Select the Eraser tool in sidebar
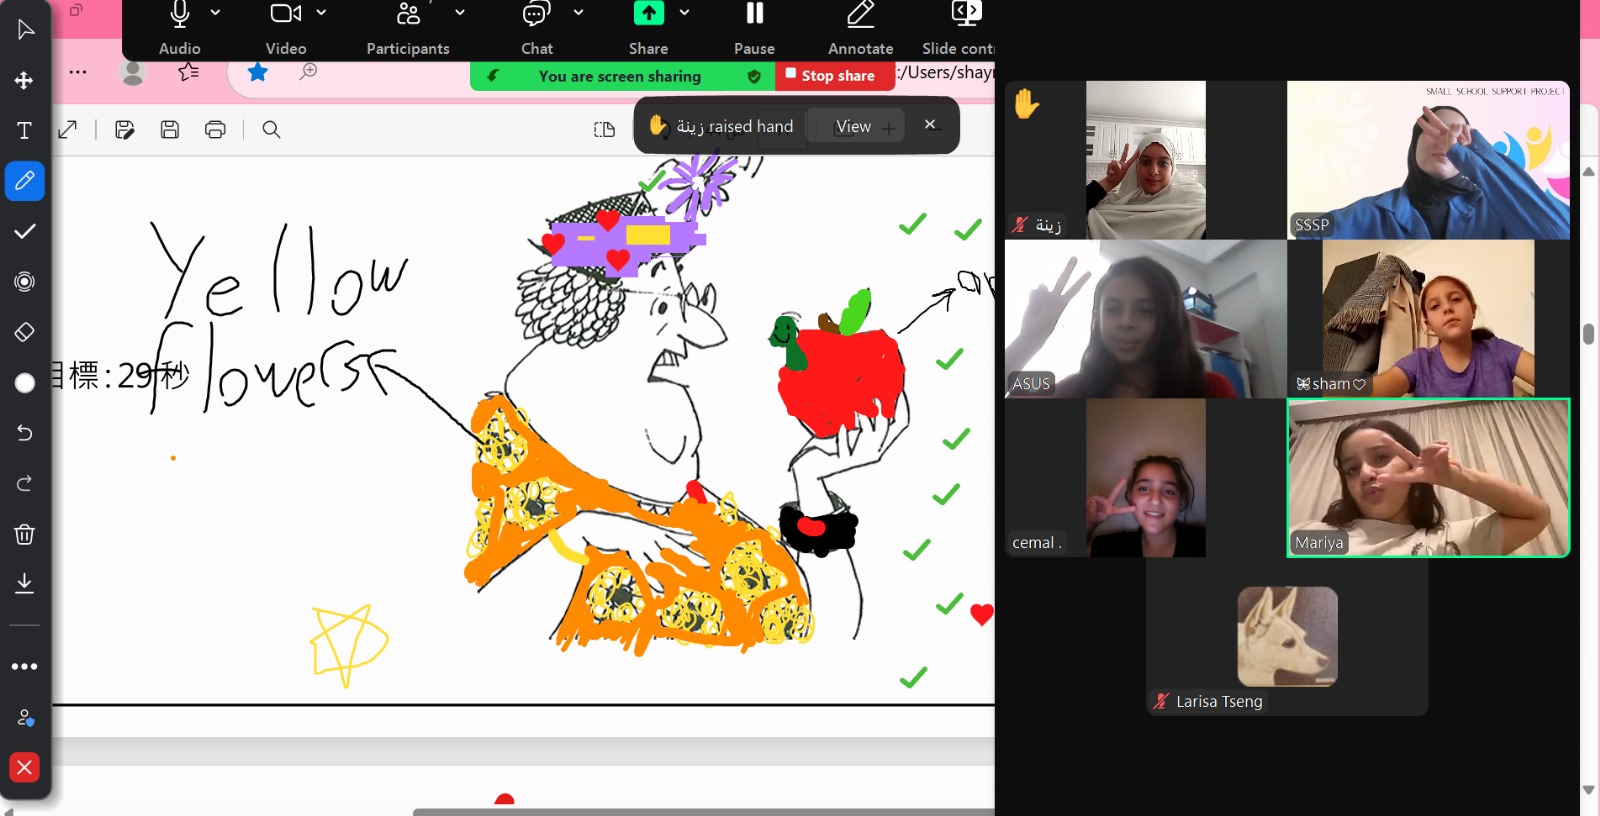The image size is (1600, 816). pyautogui.click(x=24, y=332)
